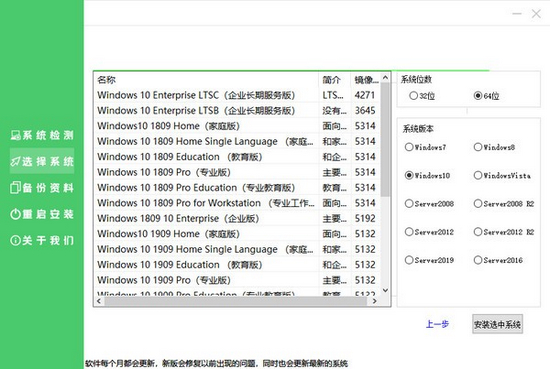Select Windows 10 1809 Home Single Language row

click(x=237, y=141)
